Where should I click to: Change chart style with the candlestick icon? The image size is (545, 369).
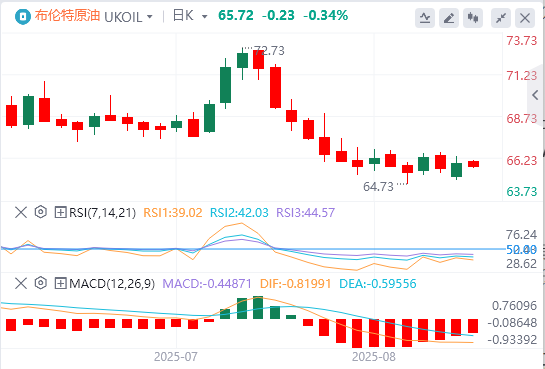point(473,18)
